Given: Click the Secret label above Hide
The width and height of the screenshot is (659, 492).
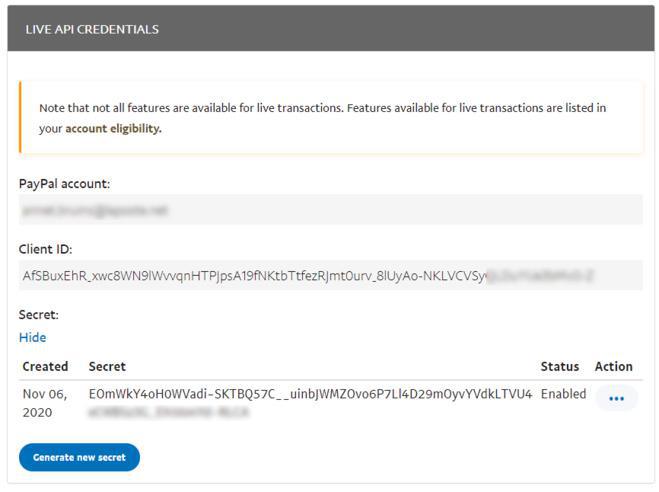Looking at the screenshot, I should 39,315.
